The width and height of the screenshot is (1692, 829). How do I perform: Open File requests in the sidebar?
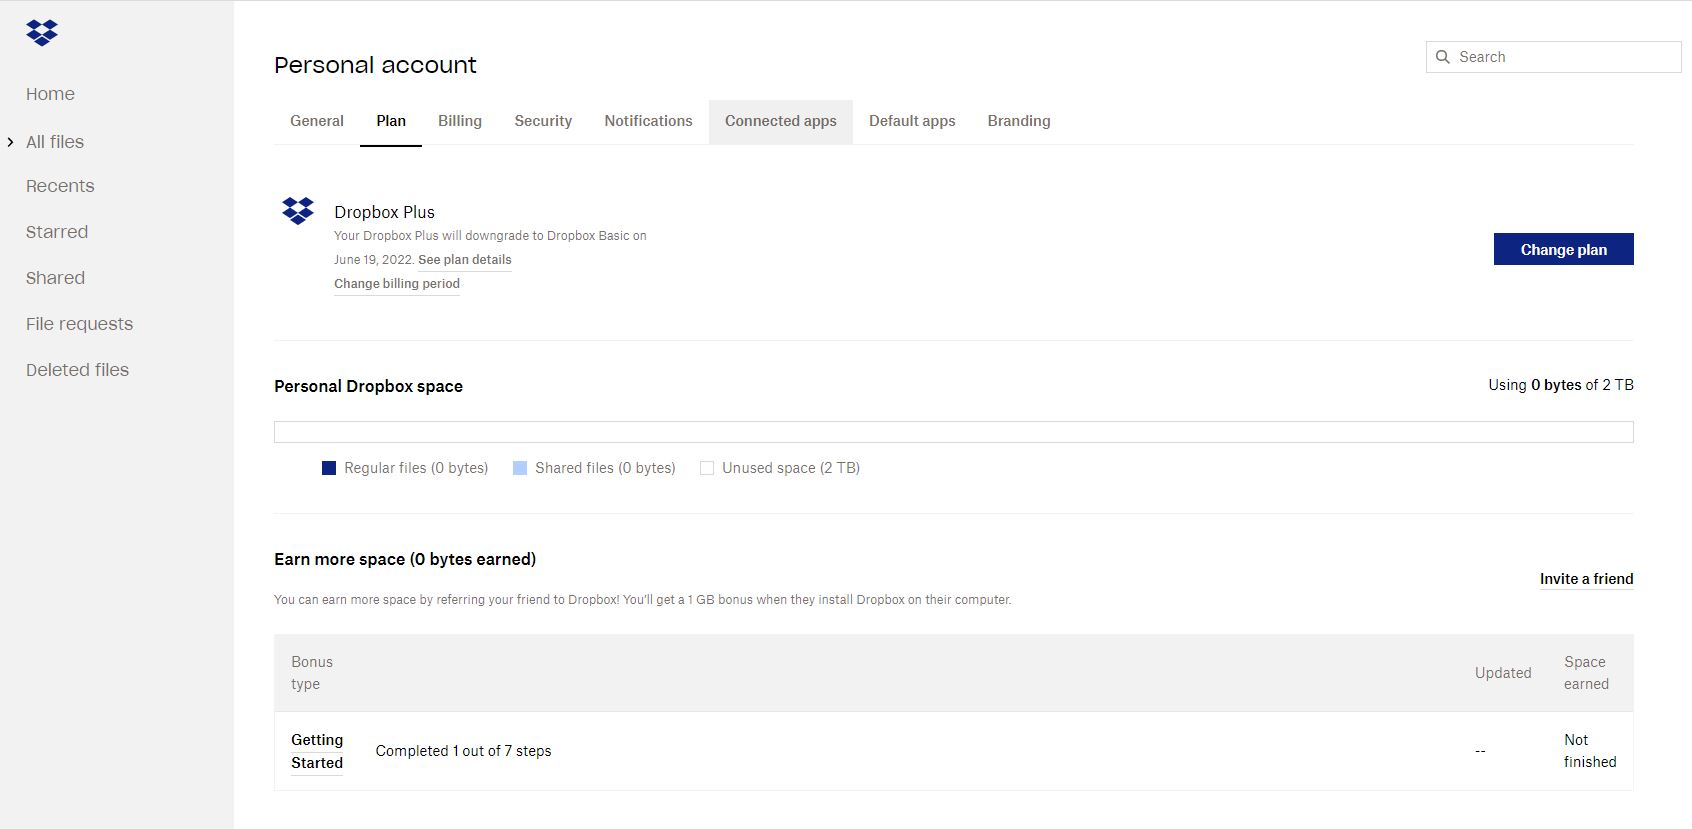(x=79, y=324)
